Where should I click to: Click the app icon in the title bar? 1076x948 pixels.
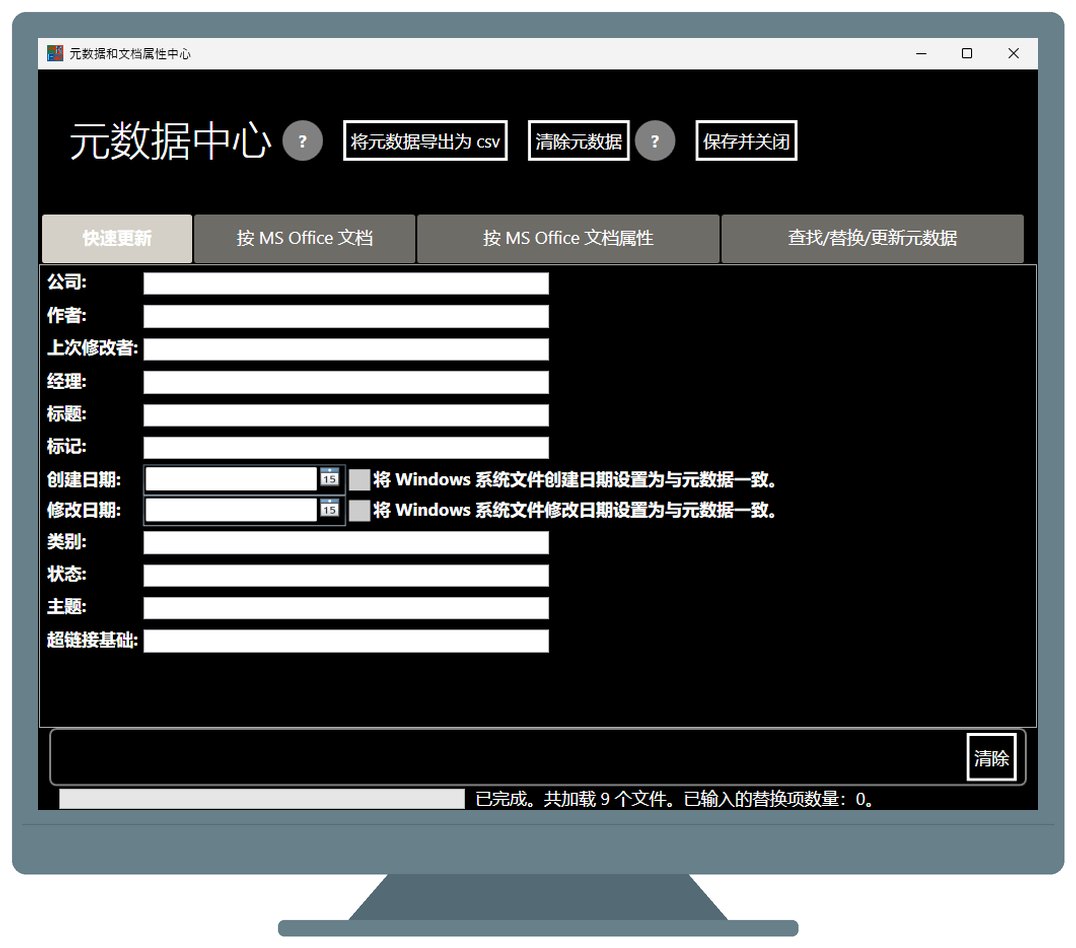[55, 53]
